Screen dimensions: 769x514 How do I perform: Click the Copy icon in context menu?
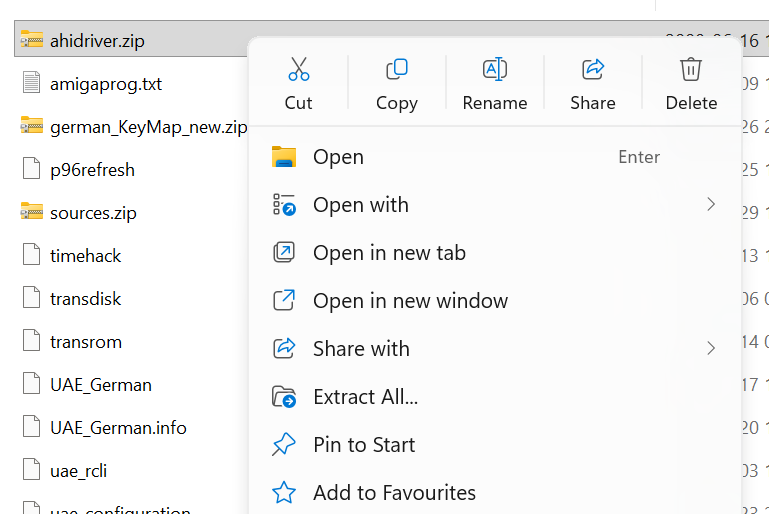click(x=396, y=70)
